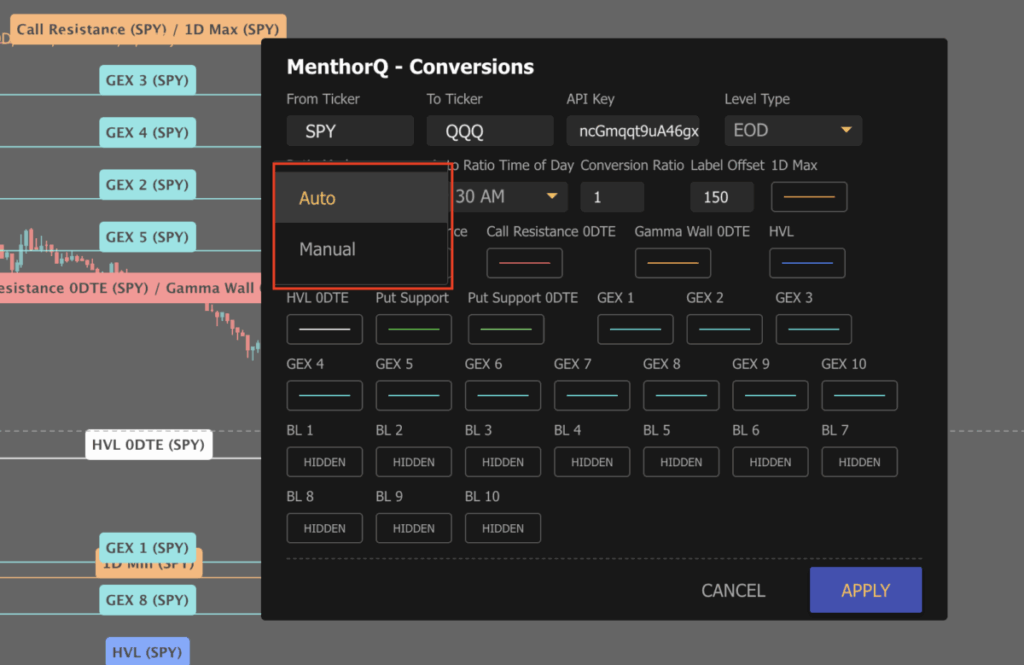Change the Gamma Wall 0DTE line color
Image resolution: width=1024 pixels, height=665 pixels.
click(x=672, y=263)
